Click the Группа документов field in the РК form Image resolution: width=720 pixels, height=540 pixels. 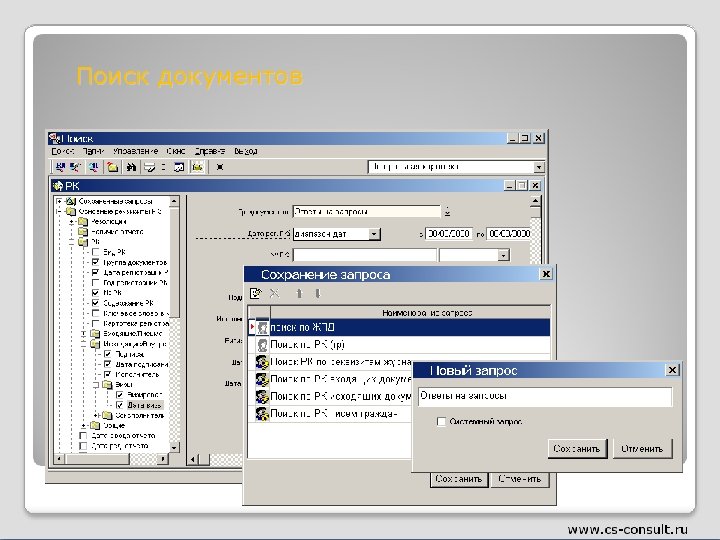(366, 212)
